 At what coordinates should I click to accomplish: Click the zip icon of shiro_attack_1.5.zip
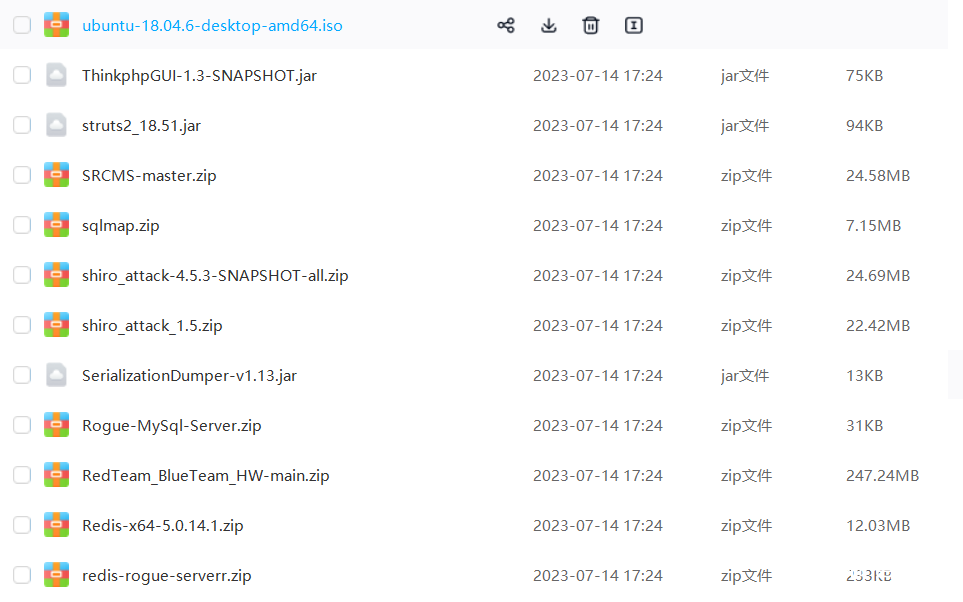click(x=57, y=325)
